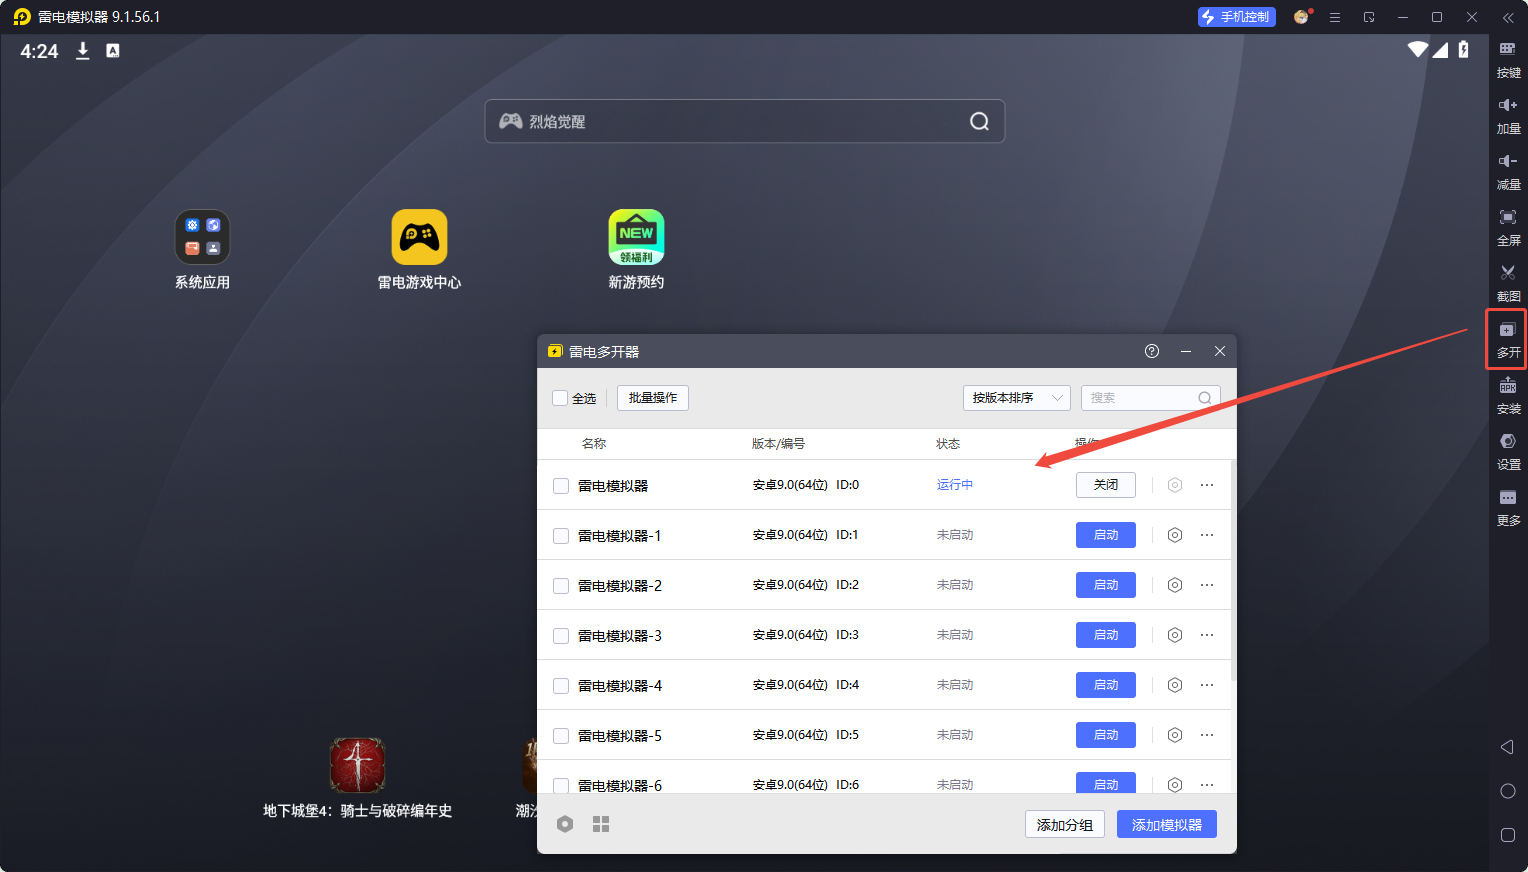Click the pop-out window icon in title bar
Screen dimensions: 1528x872
pos(1369,17)
